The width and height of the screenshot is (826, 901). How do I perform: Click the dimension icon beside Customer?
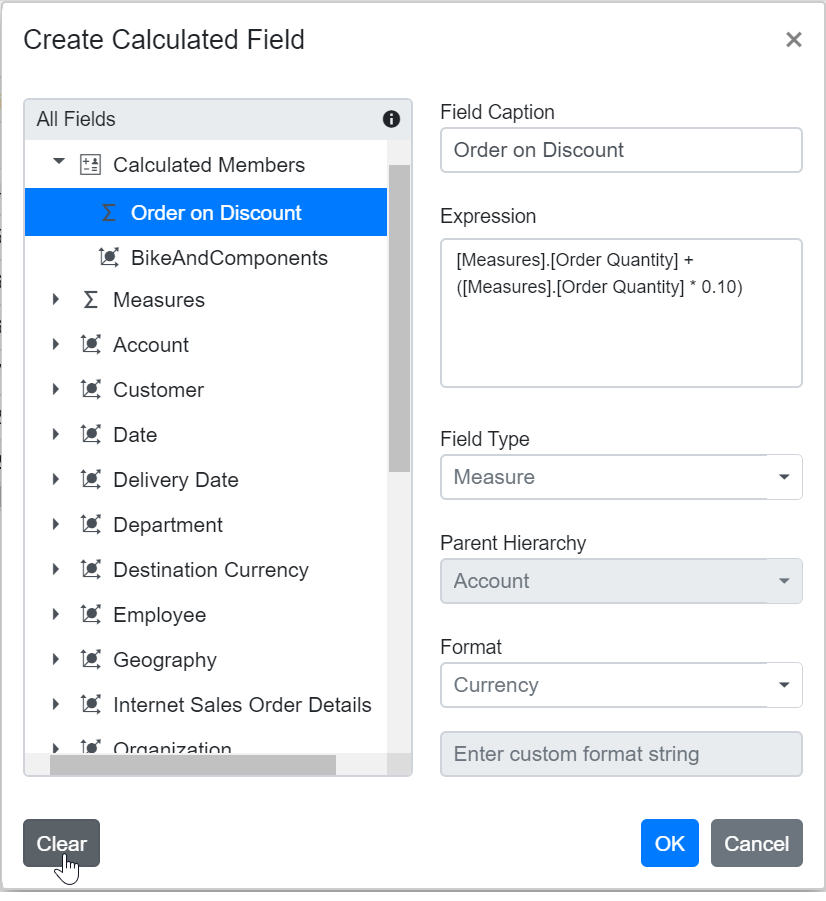[91, 389]
